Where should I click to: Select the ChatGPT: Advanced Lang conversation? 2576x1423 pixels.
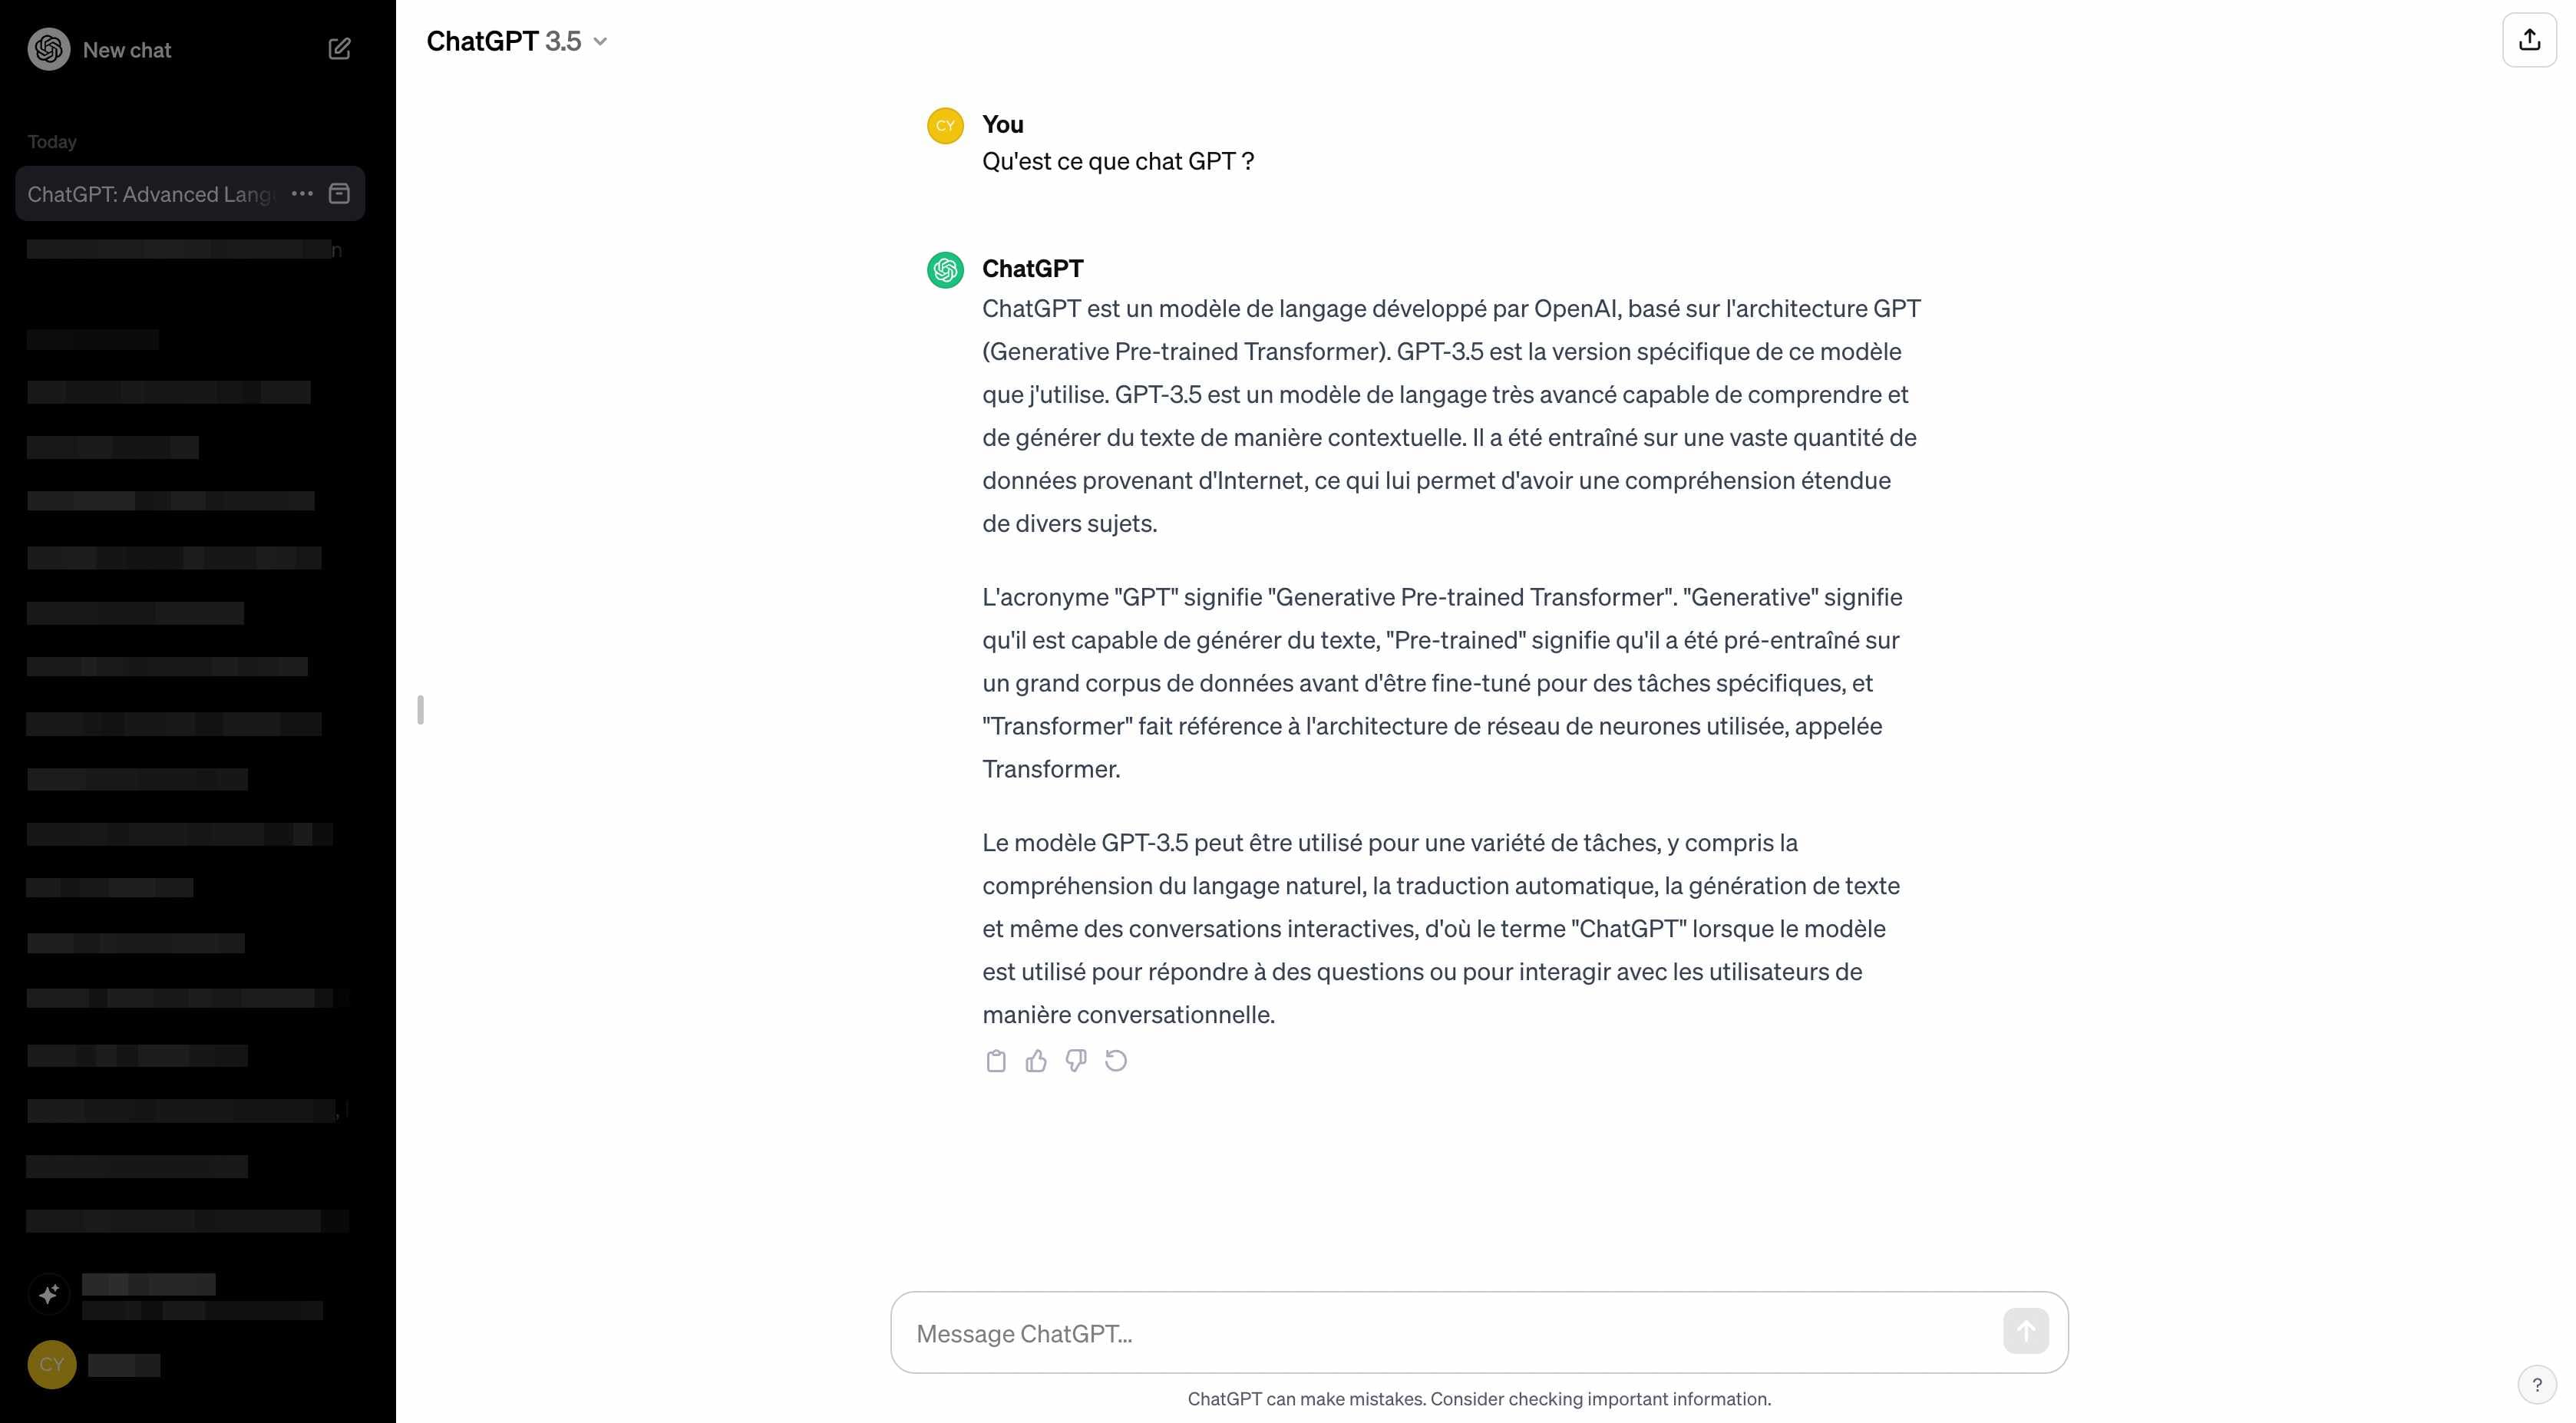pos(150,194)
